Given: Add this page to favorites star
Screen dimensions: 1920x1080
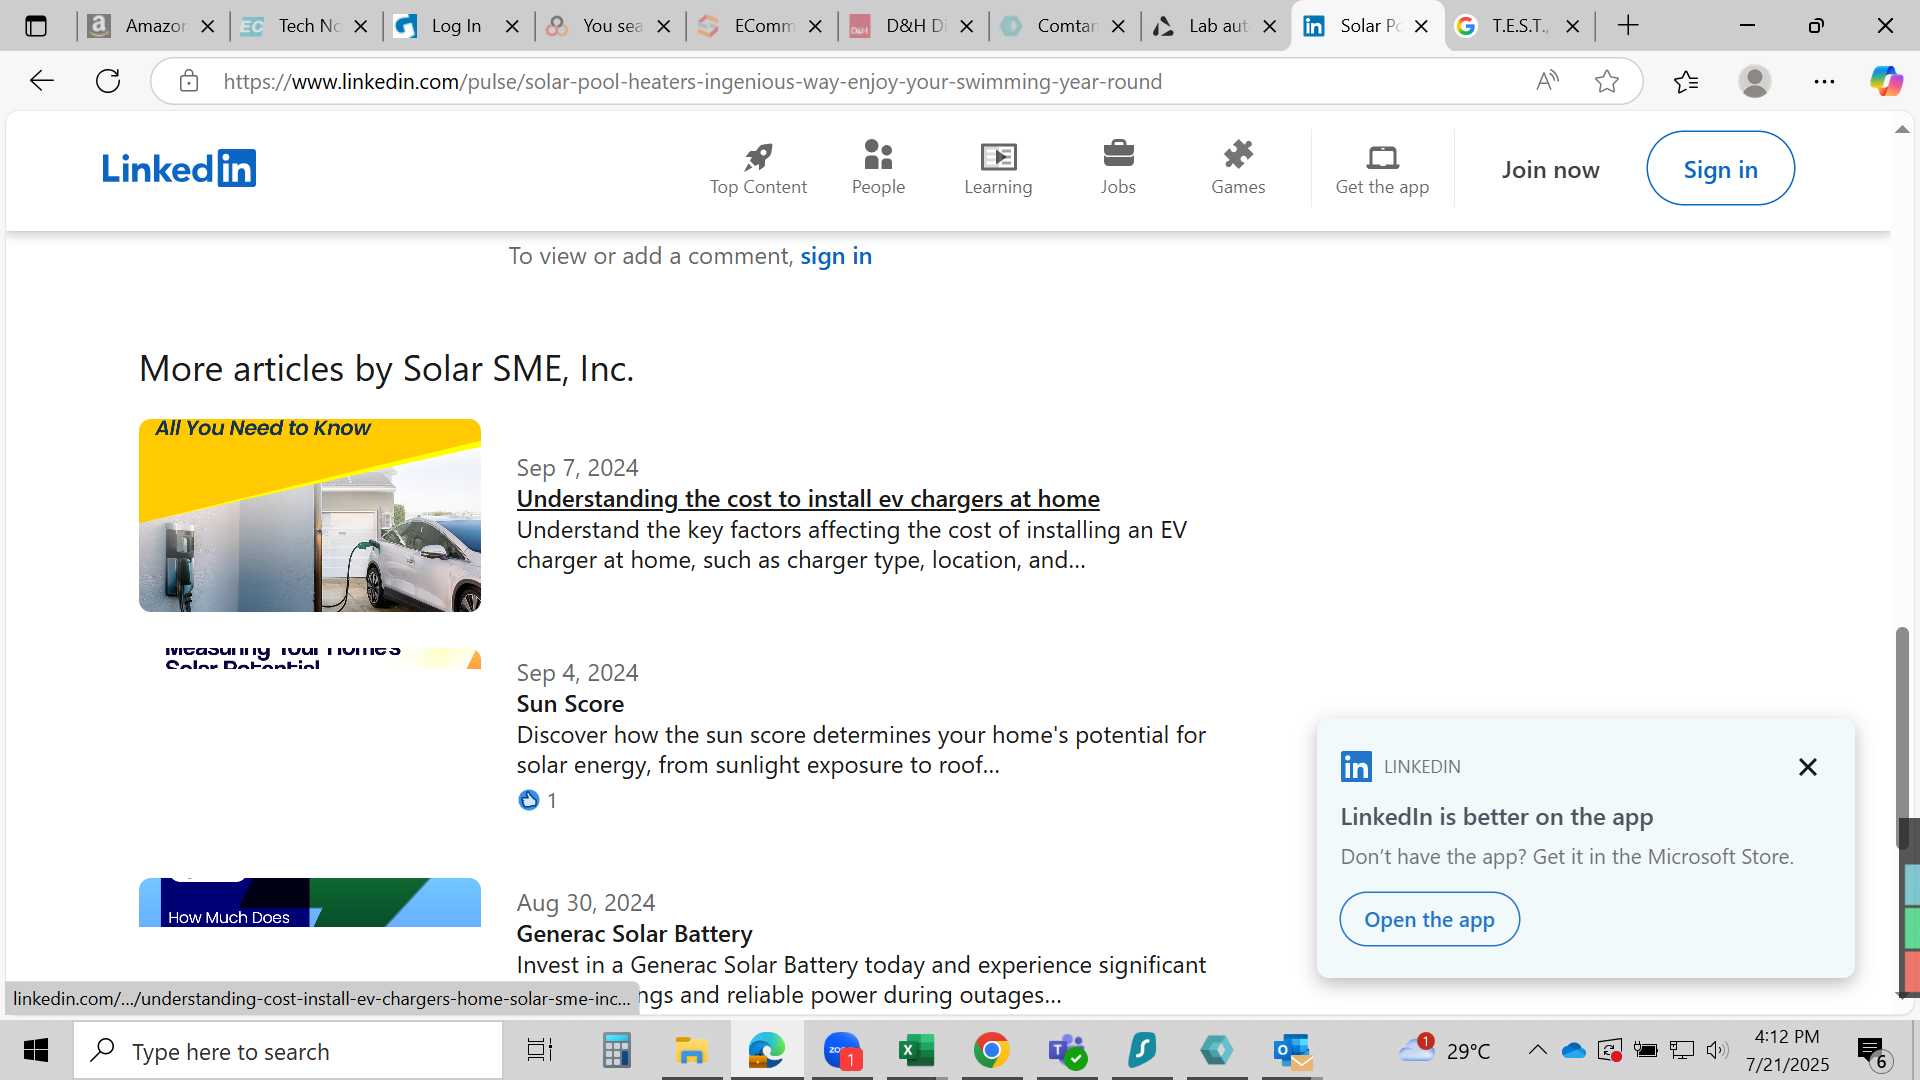Looking at the screenshot, I should (1607, 81).
